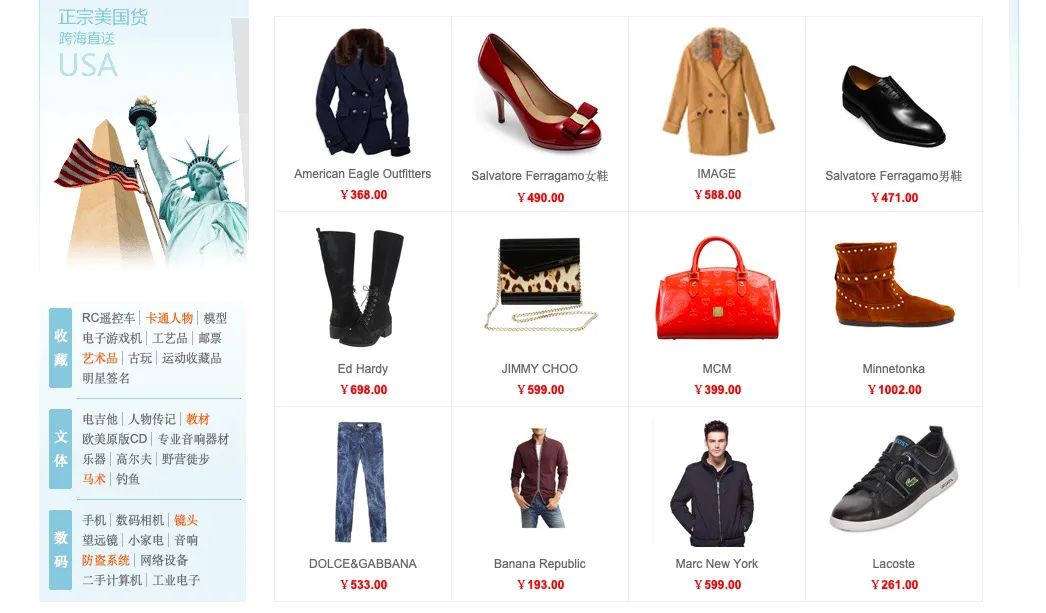Image resolution: width=1046 pixels, height=613 pixels.
Task: Select the Minnetonka brown suede boot image
Action: pos(894,285)
